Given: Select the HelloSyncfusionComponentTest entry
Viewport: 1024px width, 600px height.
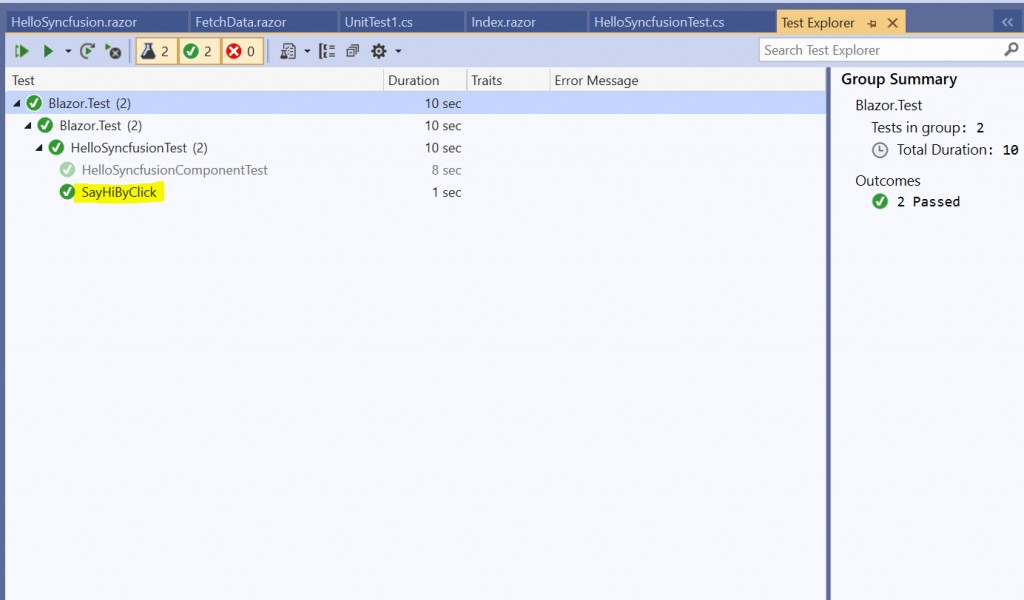Looking at the screenshot, I should (x=173, y=170).
